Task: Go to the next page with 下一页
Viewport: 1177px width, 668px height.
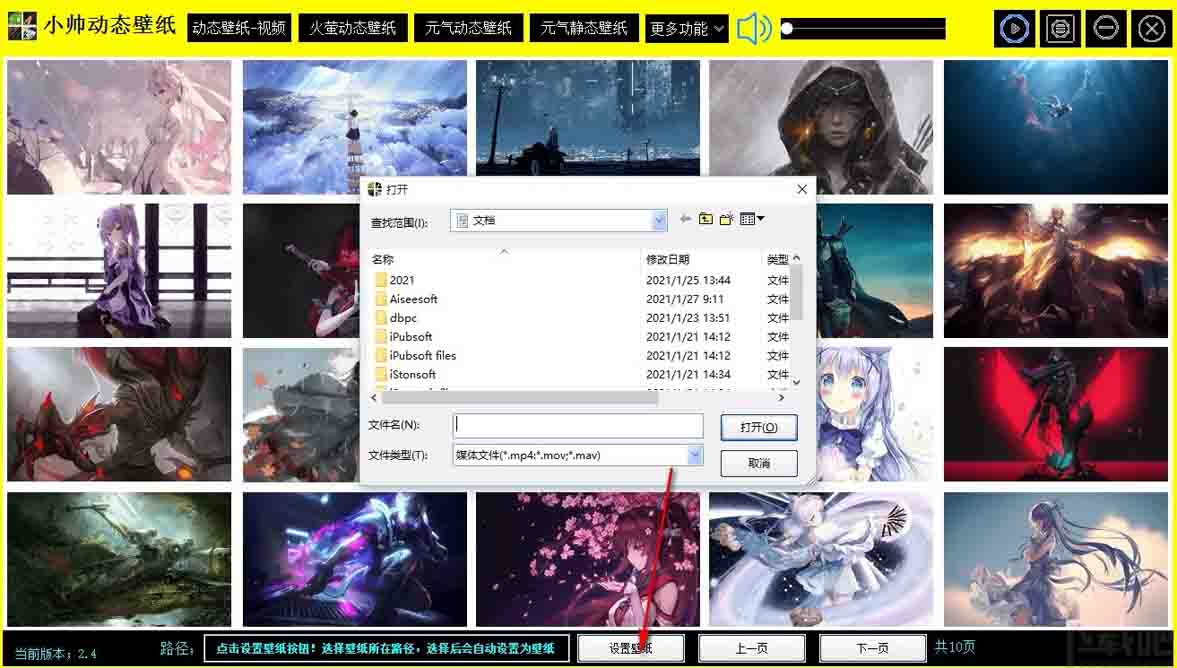Action: [872, 648]
